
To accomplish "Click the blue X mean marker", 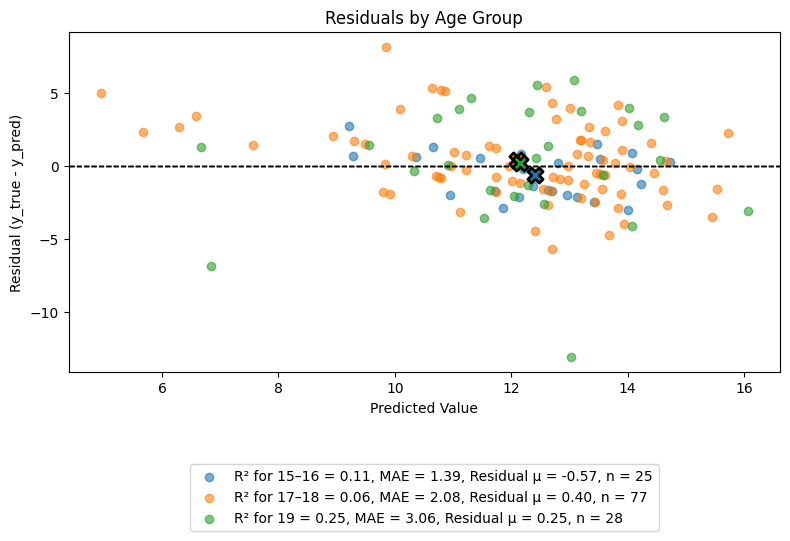I will pos(535,175).
